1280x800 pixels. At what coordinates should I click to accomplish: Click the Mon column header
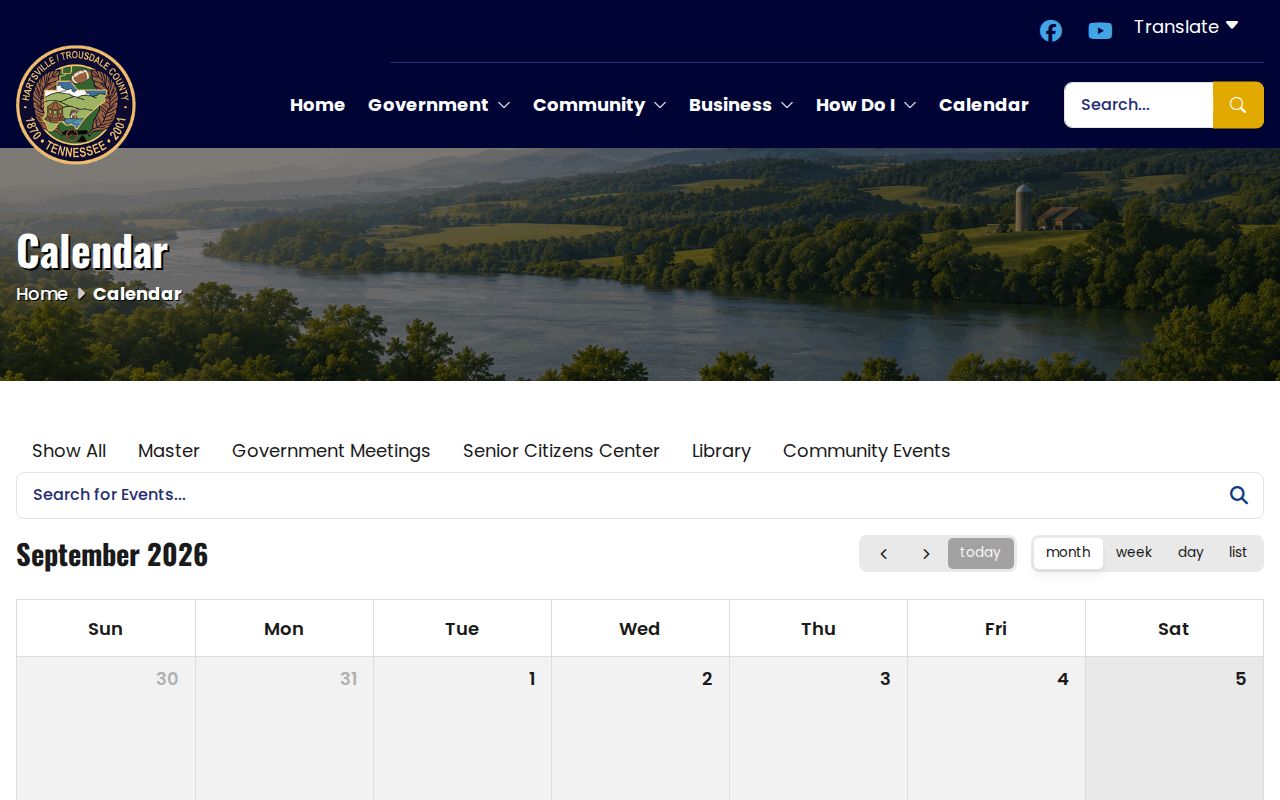[x=284, y=629]
